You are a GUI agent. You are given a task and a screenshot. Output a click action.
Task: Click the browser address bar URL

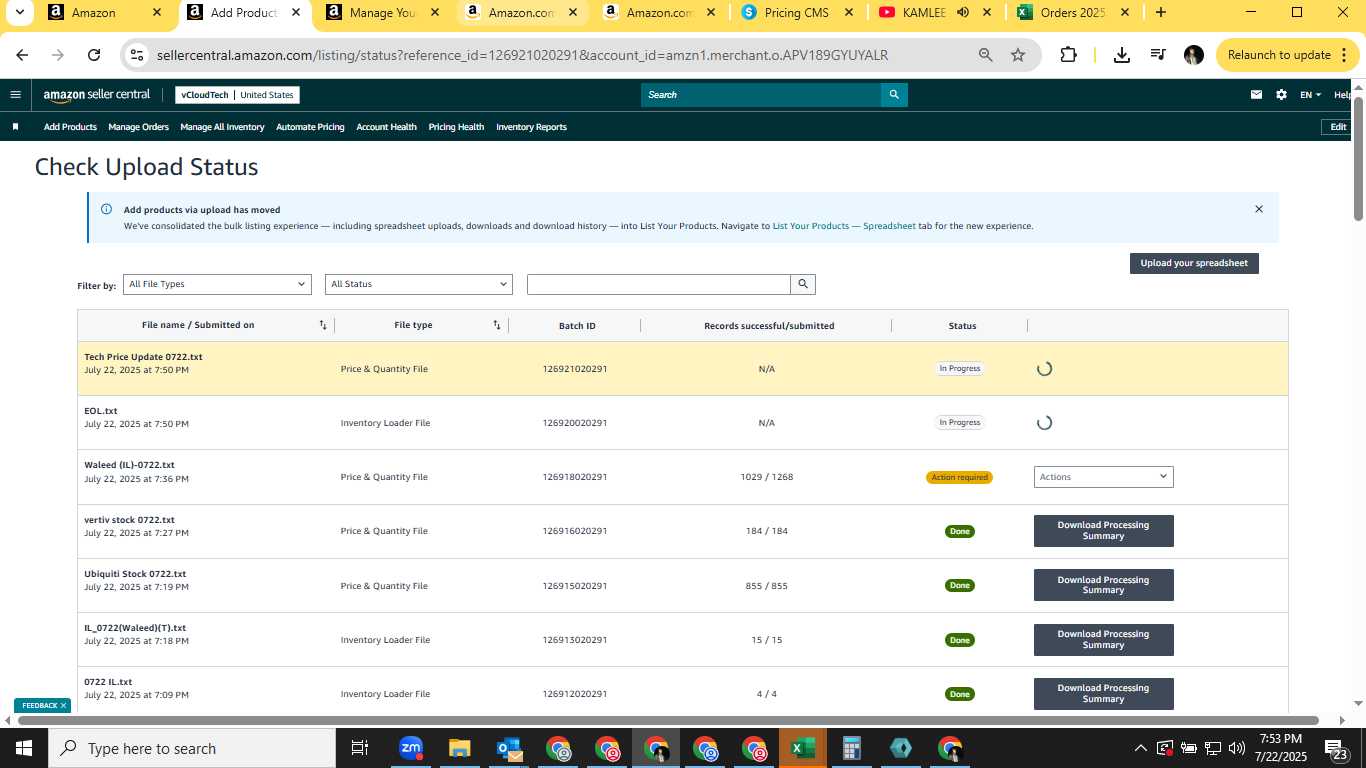522,55
